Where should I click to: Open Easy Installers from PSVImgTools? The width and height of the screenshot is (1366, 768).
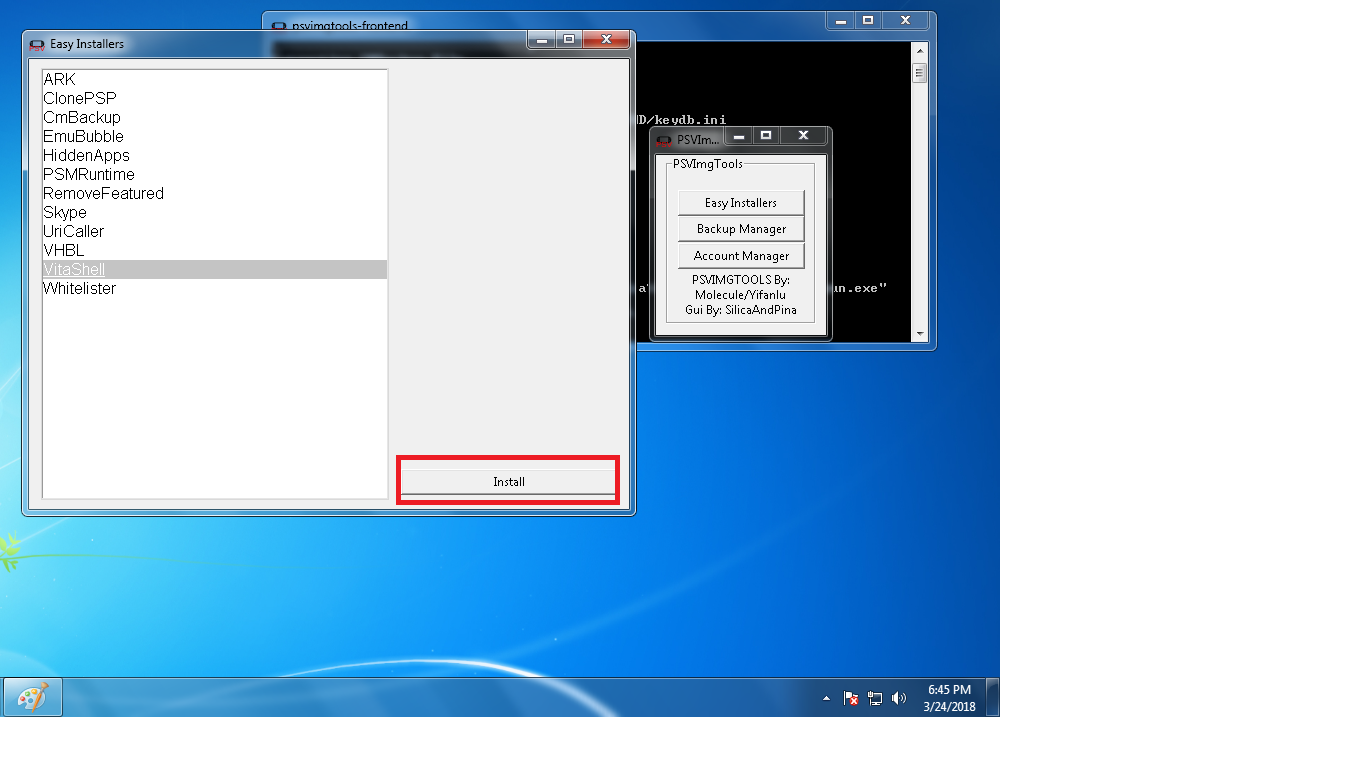[x=740, y=202]
